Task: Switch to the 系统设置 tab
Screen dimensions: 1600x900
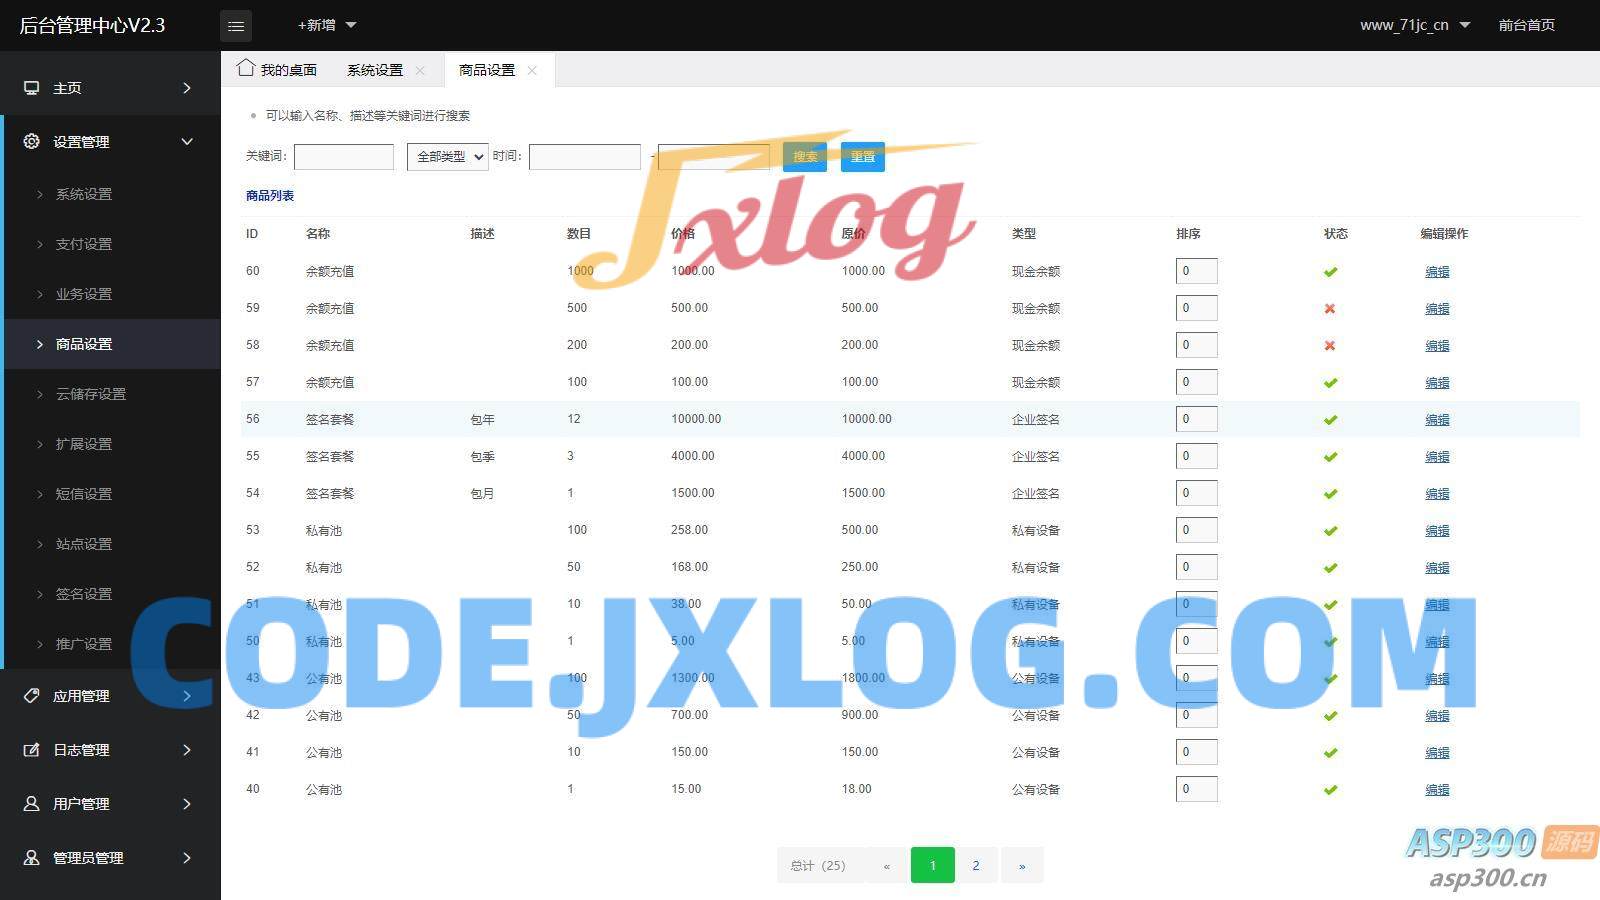Action: click(x=375, y=70)
